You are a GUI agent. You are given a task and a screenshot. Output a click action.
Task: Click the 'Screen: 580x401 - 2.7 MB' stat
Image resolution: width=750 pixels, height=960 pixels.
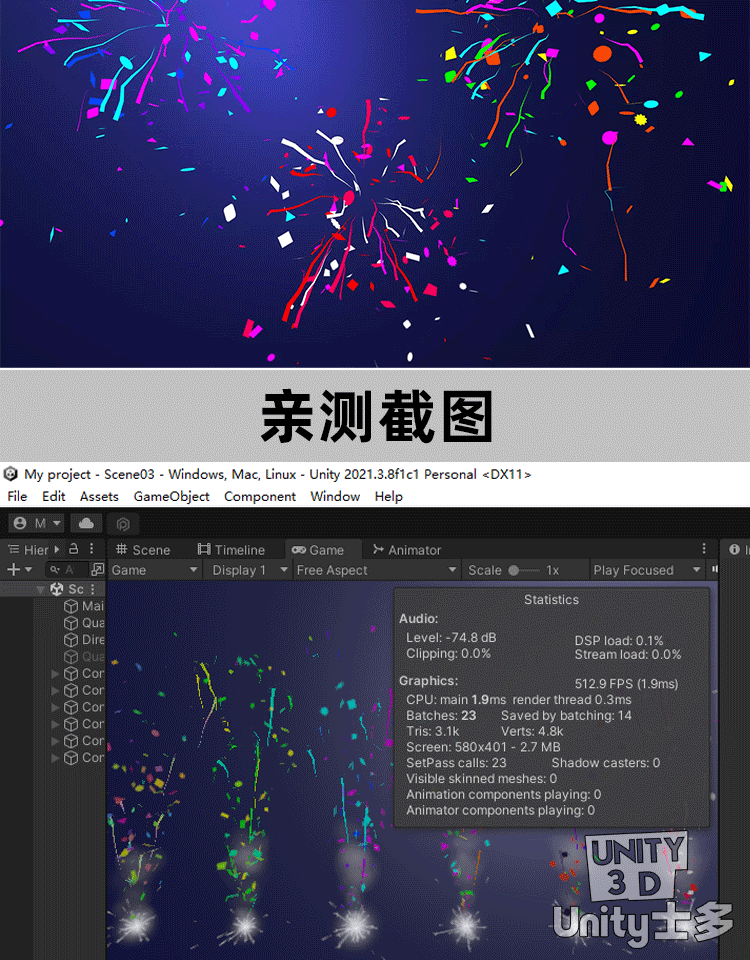click(483, 748)
